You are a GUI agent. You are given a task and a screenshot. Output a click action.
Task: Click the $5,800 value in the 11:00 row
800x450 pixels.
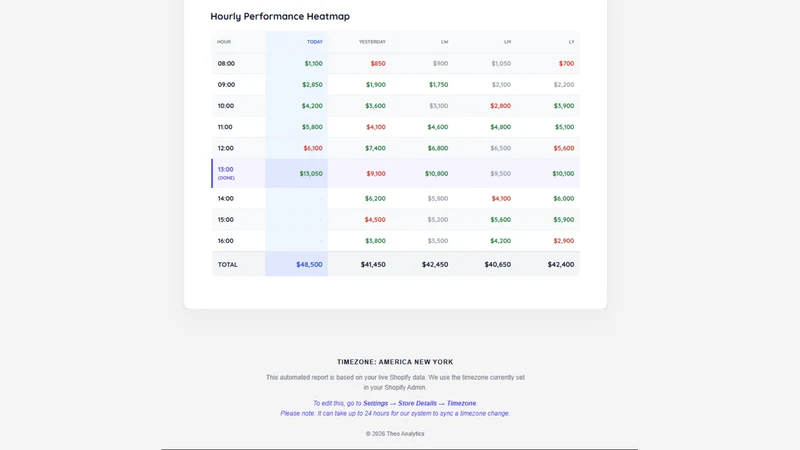(x=312, y=127)
